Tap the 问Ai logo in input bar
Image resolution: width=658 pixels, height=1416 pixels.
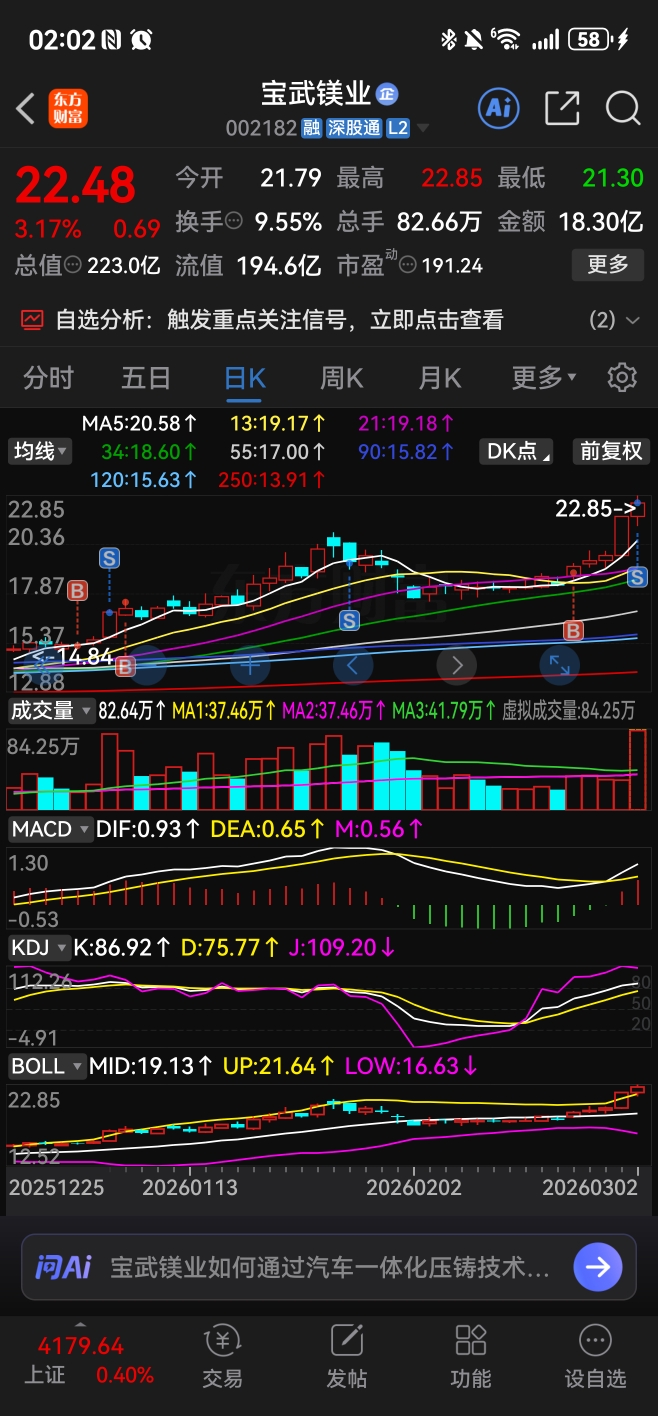[63, 1268]
